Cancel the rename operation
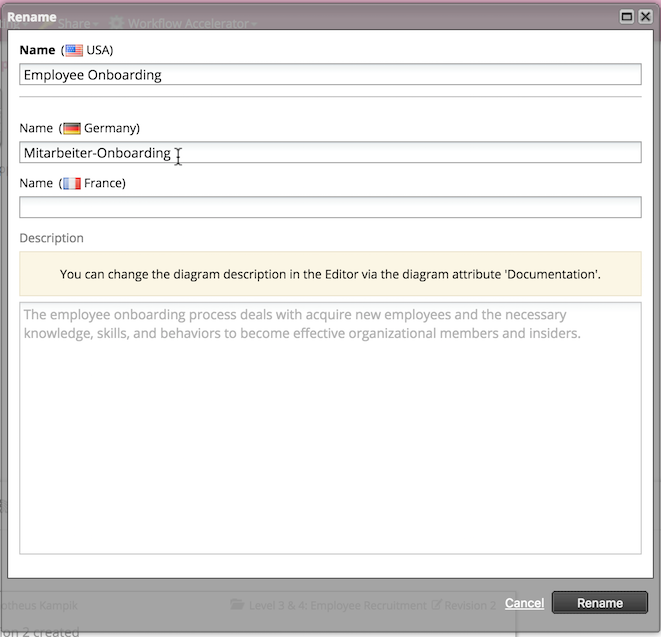This screenshot has height=637, width=661. click(524, 603)
